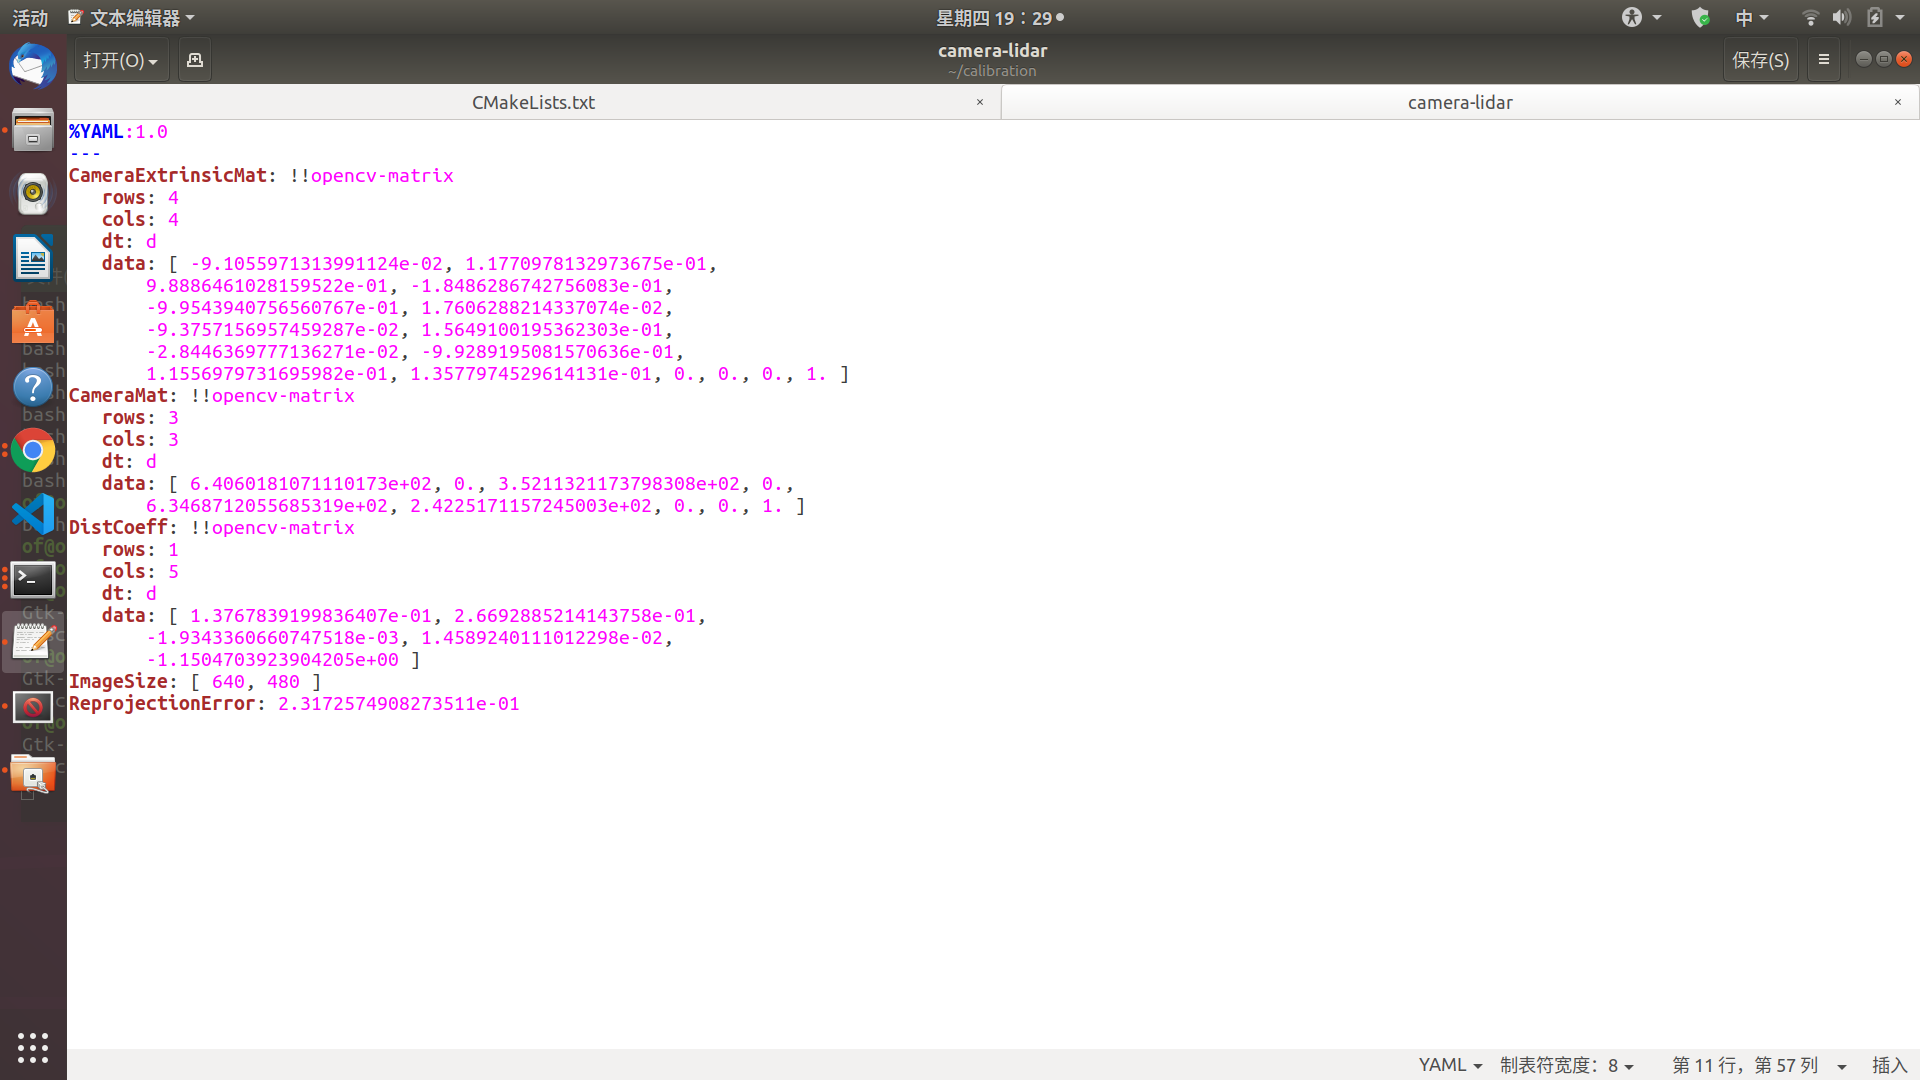Click the %YAML:1.0 header line

(x=118, y=131)
